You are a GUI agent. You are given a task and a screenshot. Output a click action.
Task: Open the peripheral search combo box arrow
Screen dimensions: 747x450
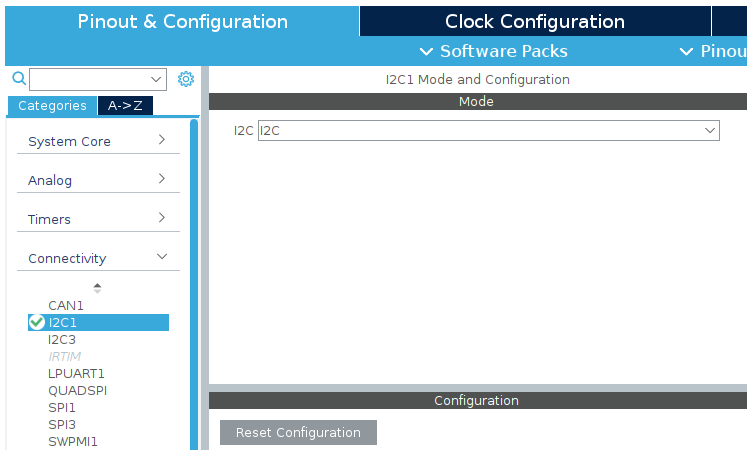coord(156,79)
